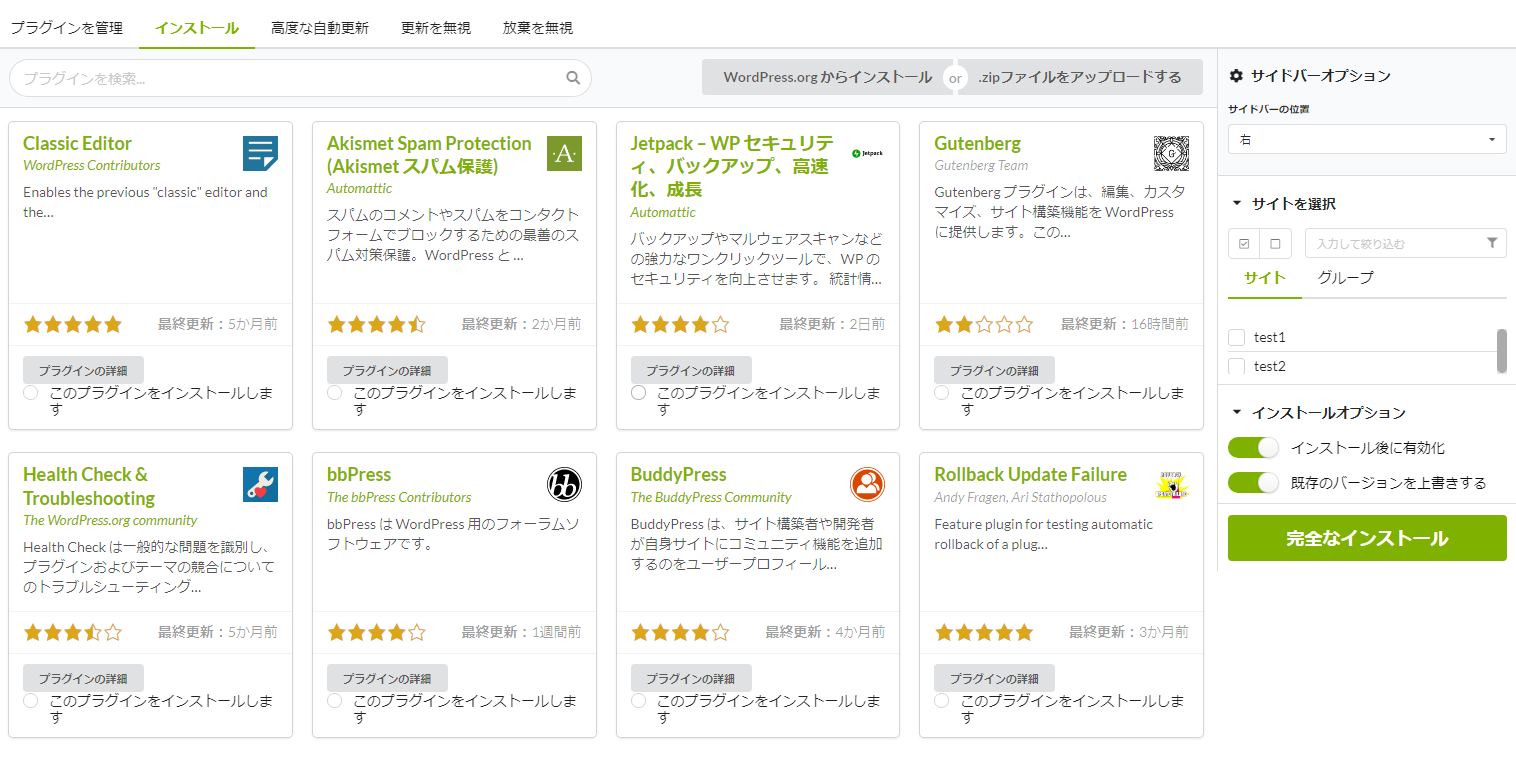1516x773 pixels.
Task: Open Rollback Update Failure プラグインの詳細 button
Action: [x=994, y=678]
